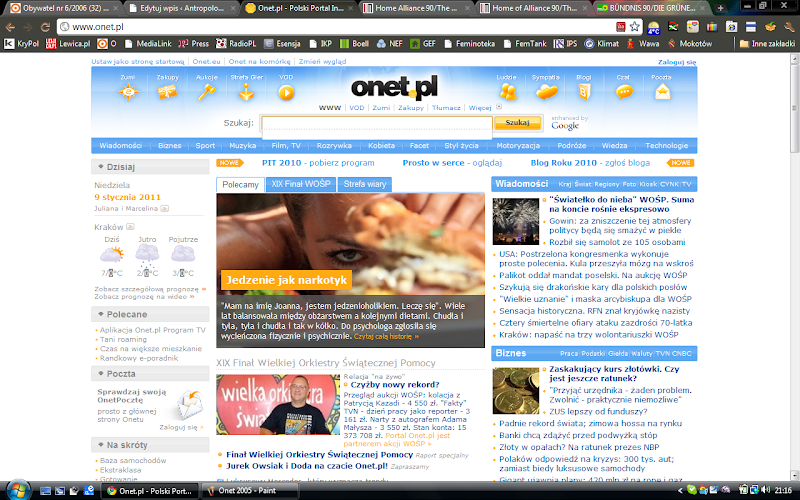
Task: Collapse the Poczta sidebar section
Action: pyautogui.click(x=101, y=373)
